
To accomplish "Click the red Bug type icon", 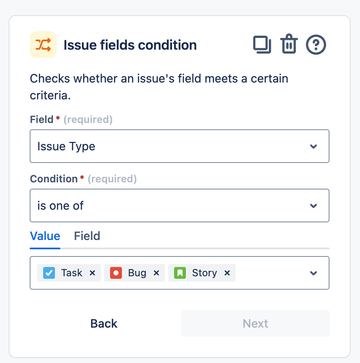I will 116,273.
